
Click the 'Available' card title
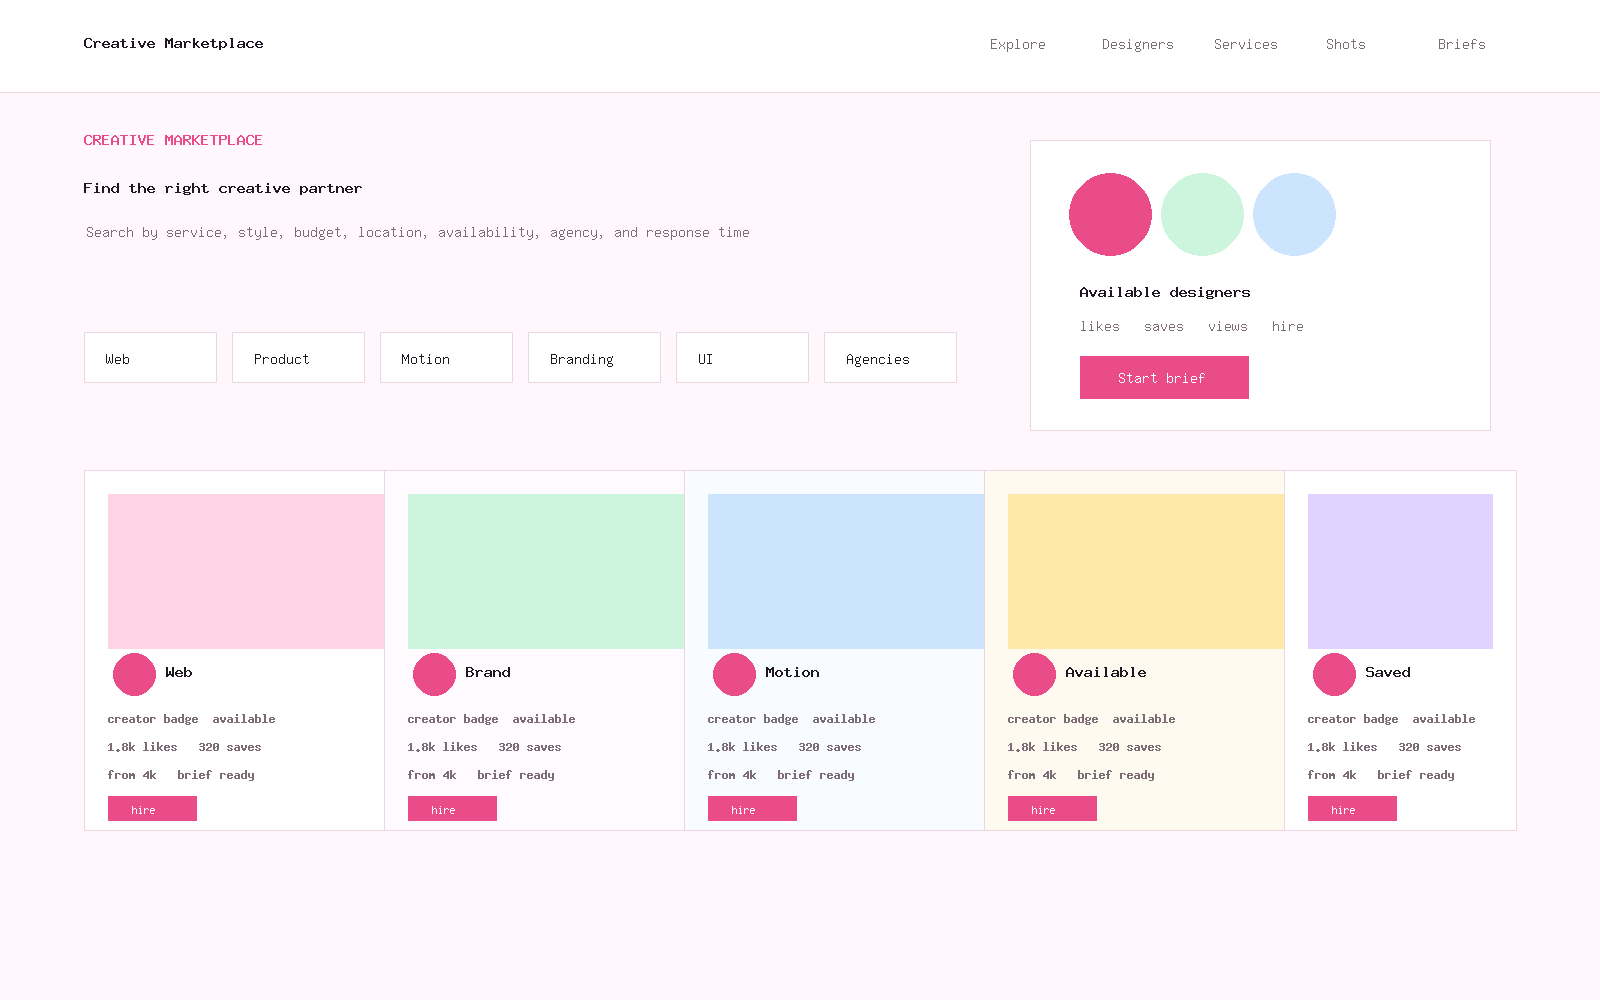tap(1106, 672)
